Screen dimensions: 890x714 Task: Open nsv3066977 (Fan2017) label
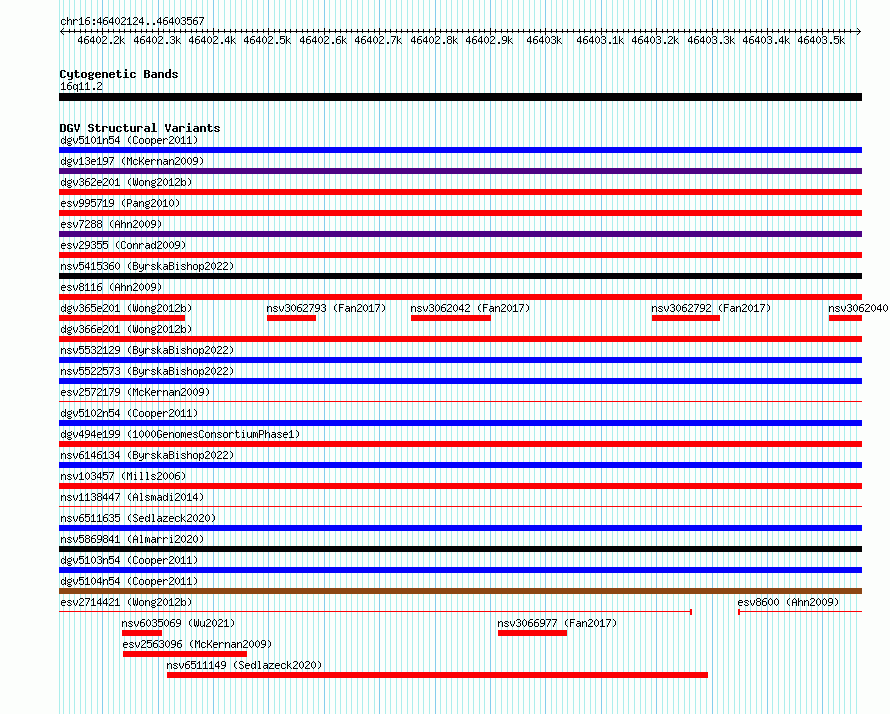click(557, 623)
